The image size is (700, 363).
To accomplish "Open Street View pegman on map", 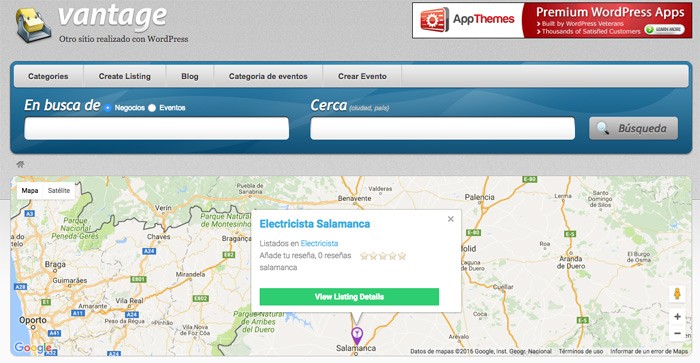I will coord(677,294).
